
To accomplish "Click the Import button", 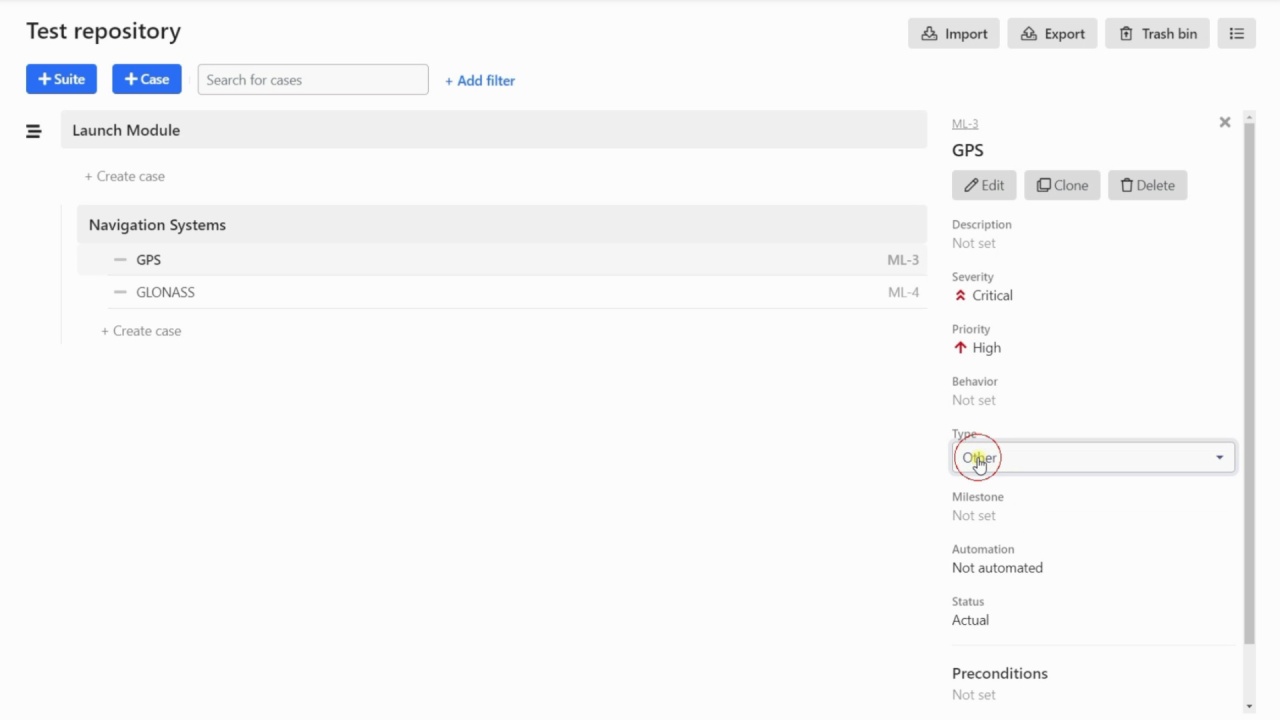I will [x=954, y=34].
